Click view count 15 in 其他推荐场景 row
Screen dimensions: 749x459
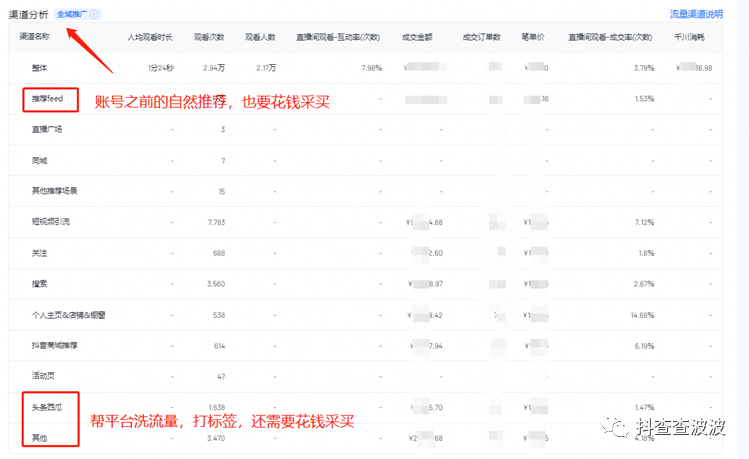pos(222,192)
